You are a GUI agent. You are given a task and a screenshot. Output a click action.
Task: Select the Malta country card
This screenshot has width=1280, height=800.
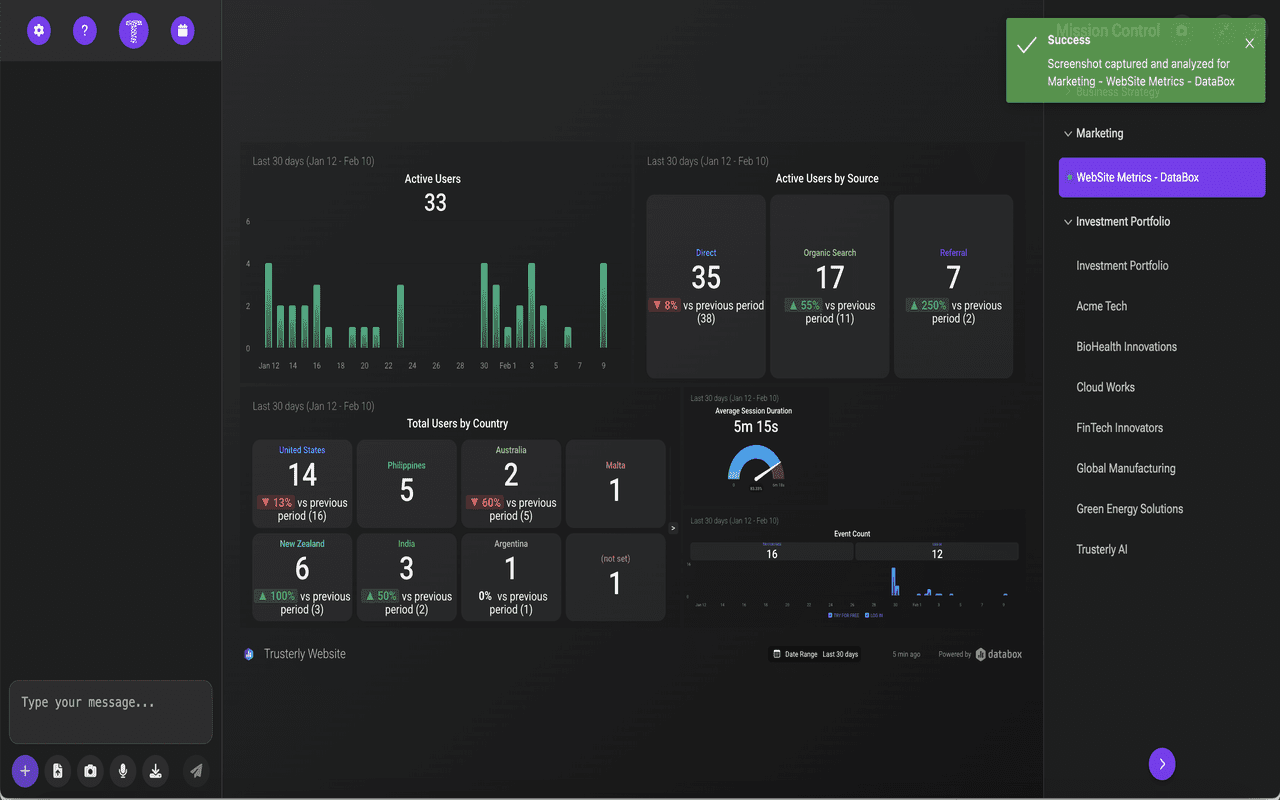tap(615, 484)
